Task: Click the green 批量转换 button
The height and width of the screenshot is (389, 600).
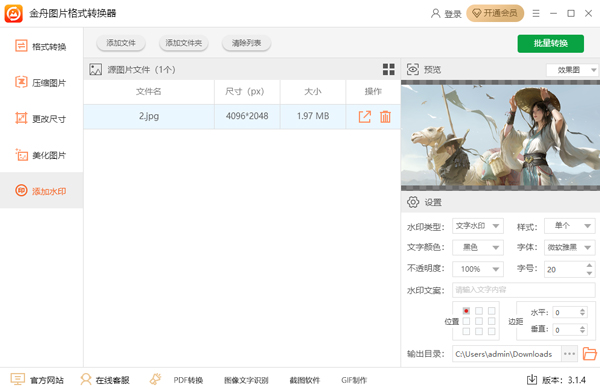Action: coord(551,43)
